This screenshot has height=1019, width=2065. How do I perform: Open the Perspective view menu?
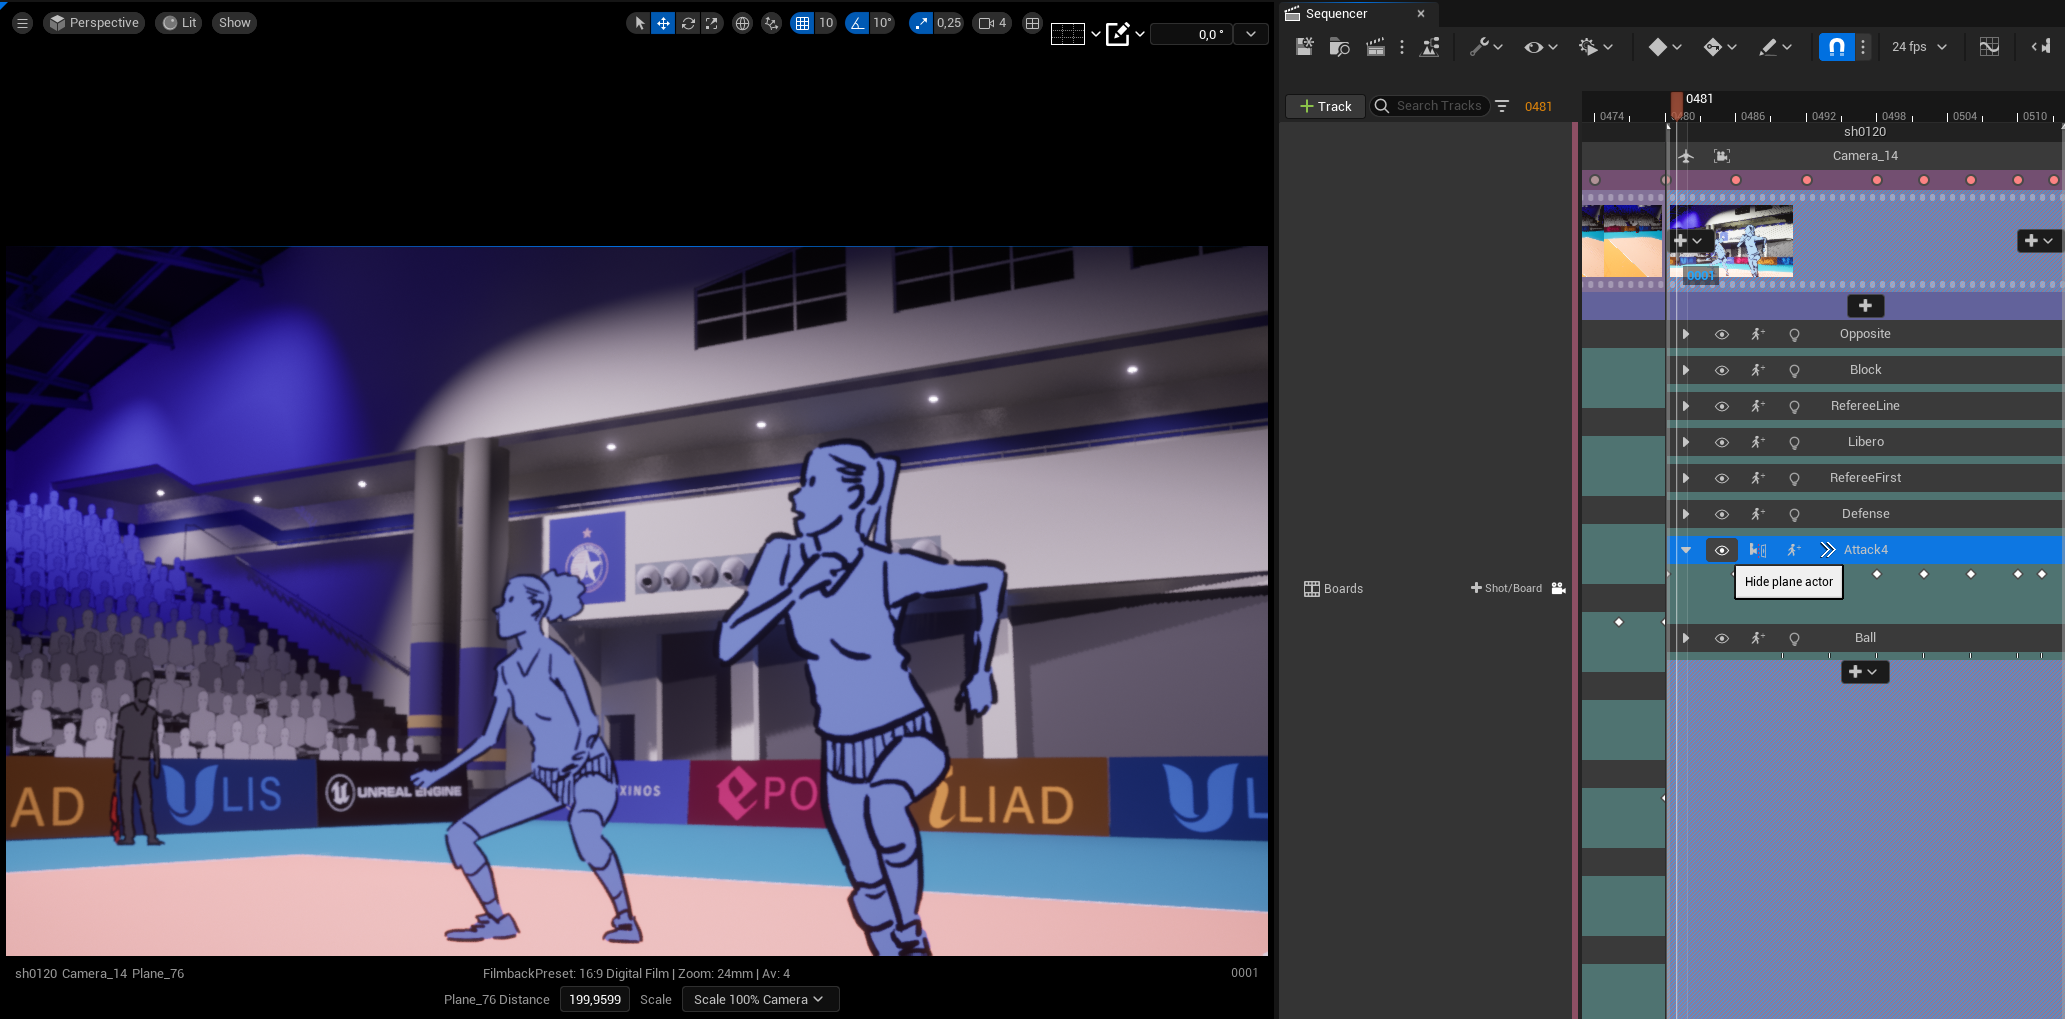coord(94,23)
